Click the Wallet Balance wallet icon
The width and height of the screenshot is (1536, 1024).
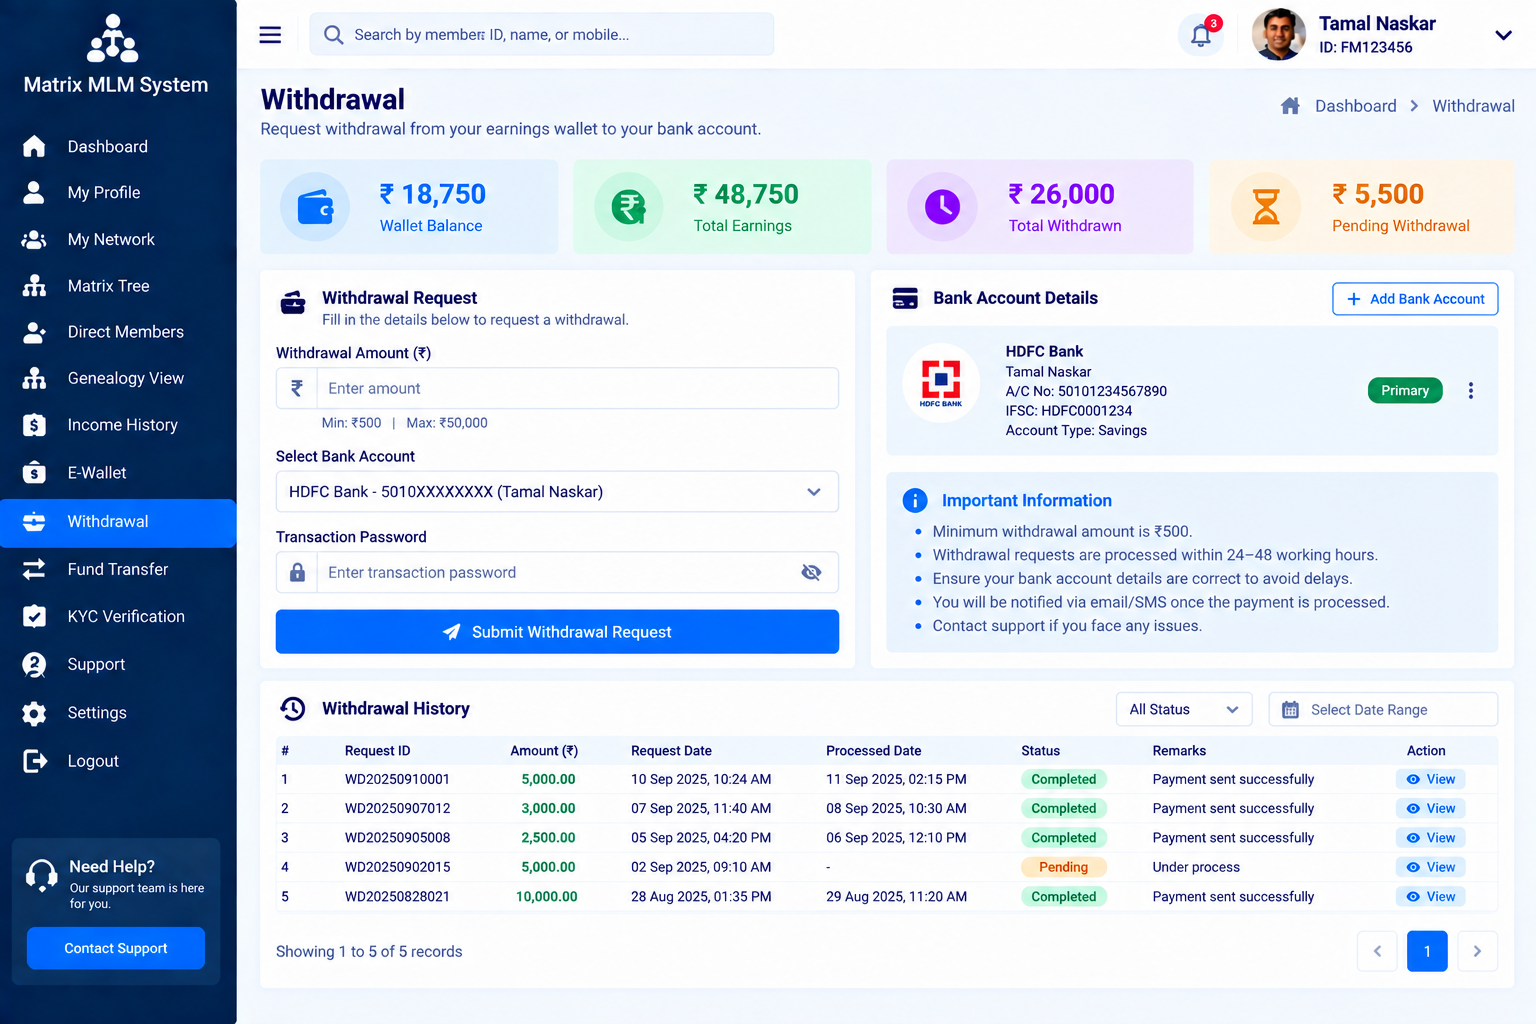pos(315,207)
